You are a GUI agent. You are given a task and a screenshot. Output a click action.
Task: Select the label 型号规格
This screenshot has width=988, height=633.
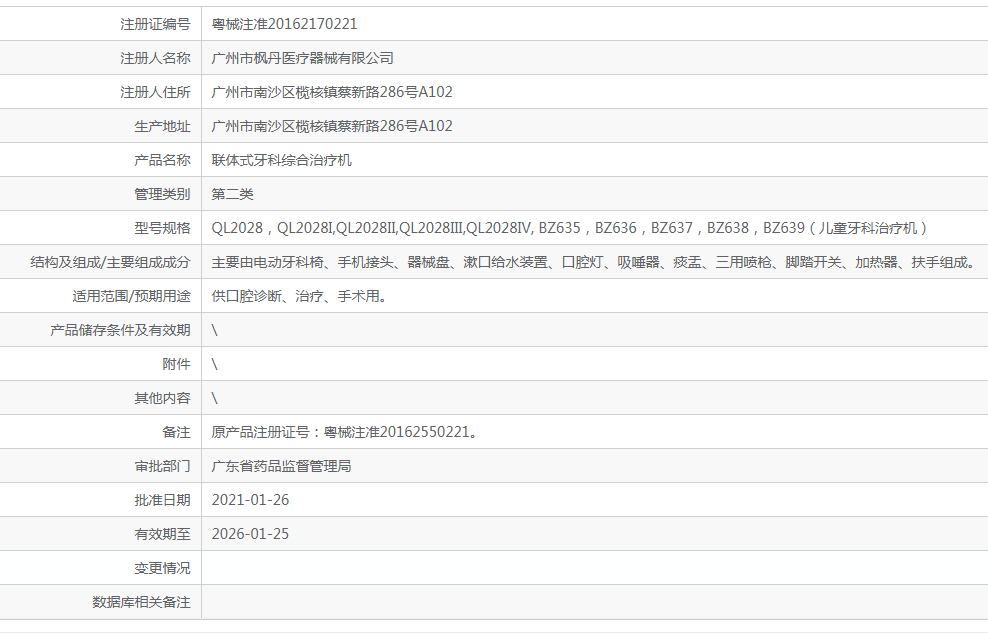[162, 228]
